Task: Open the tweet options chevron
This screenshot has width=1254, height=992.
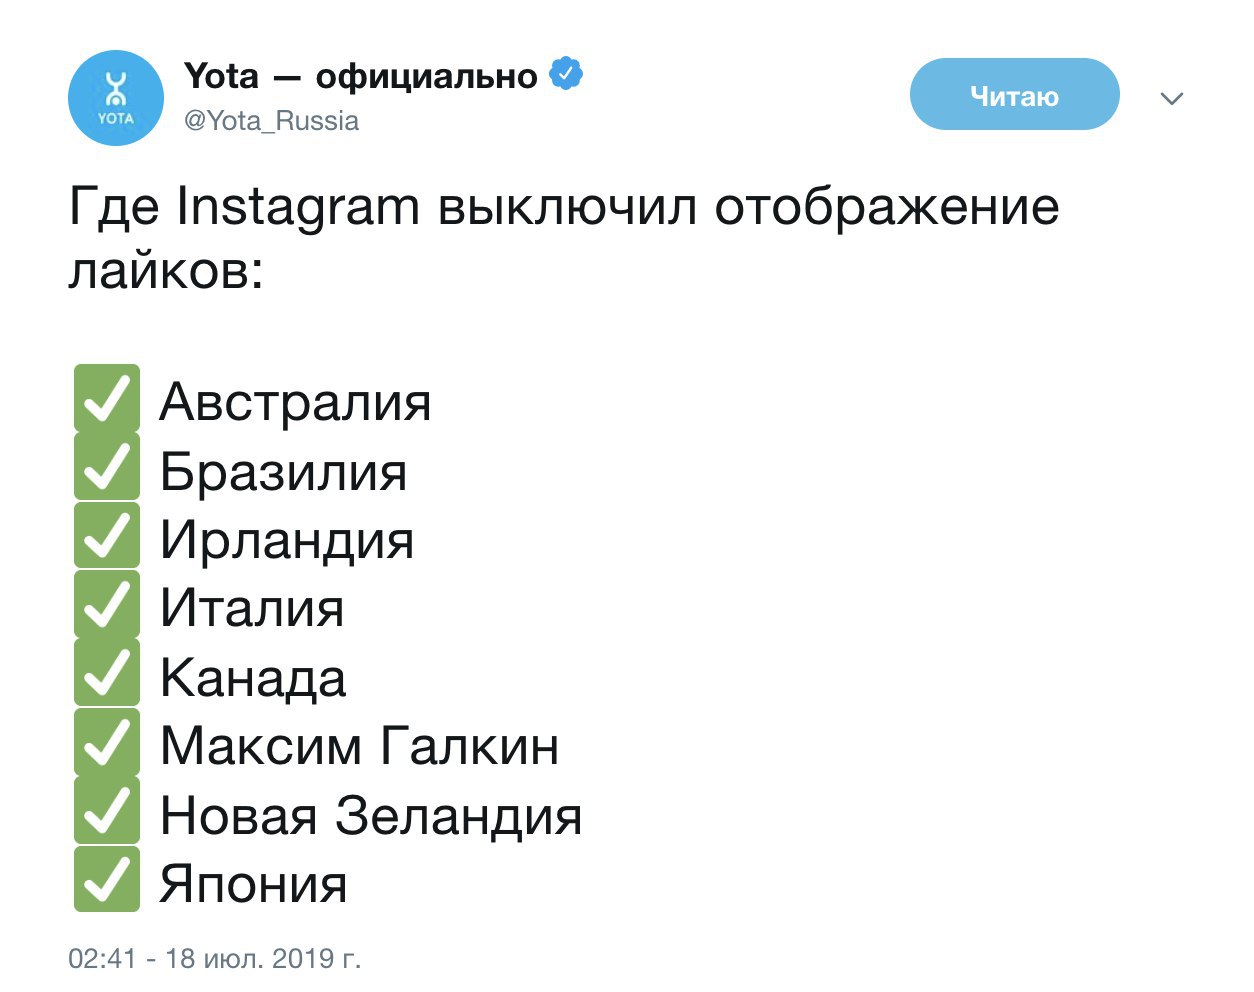Action: coord(1171,98)
